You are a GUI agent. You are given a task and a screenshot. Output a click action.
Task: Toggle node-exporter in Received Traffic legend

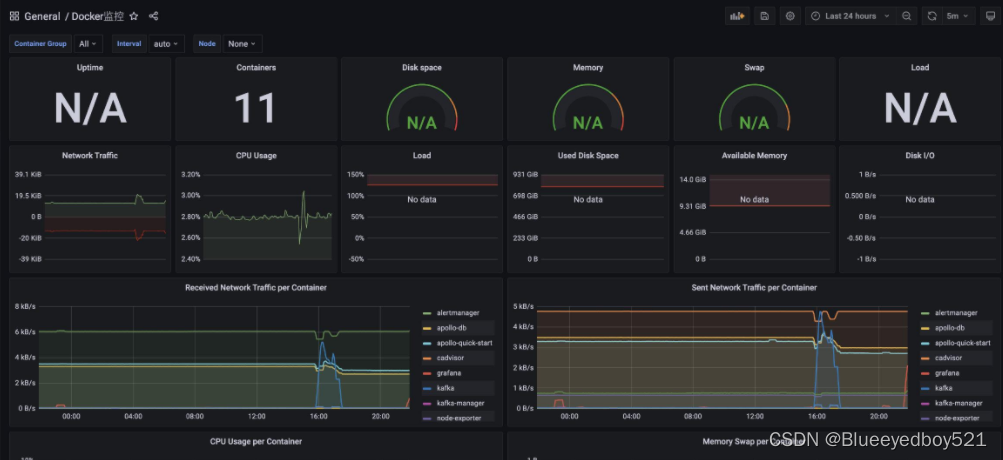point(458,418)
